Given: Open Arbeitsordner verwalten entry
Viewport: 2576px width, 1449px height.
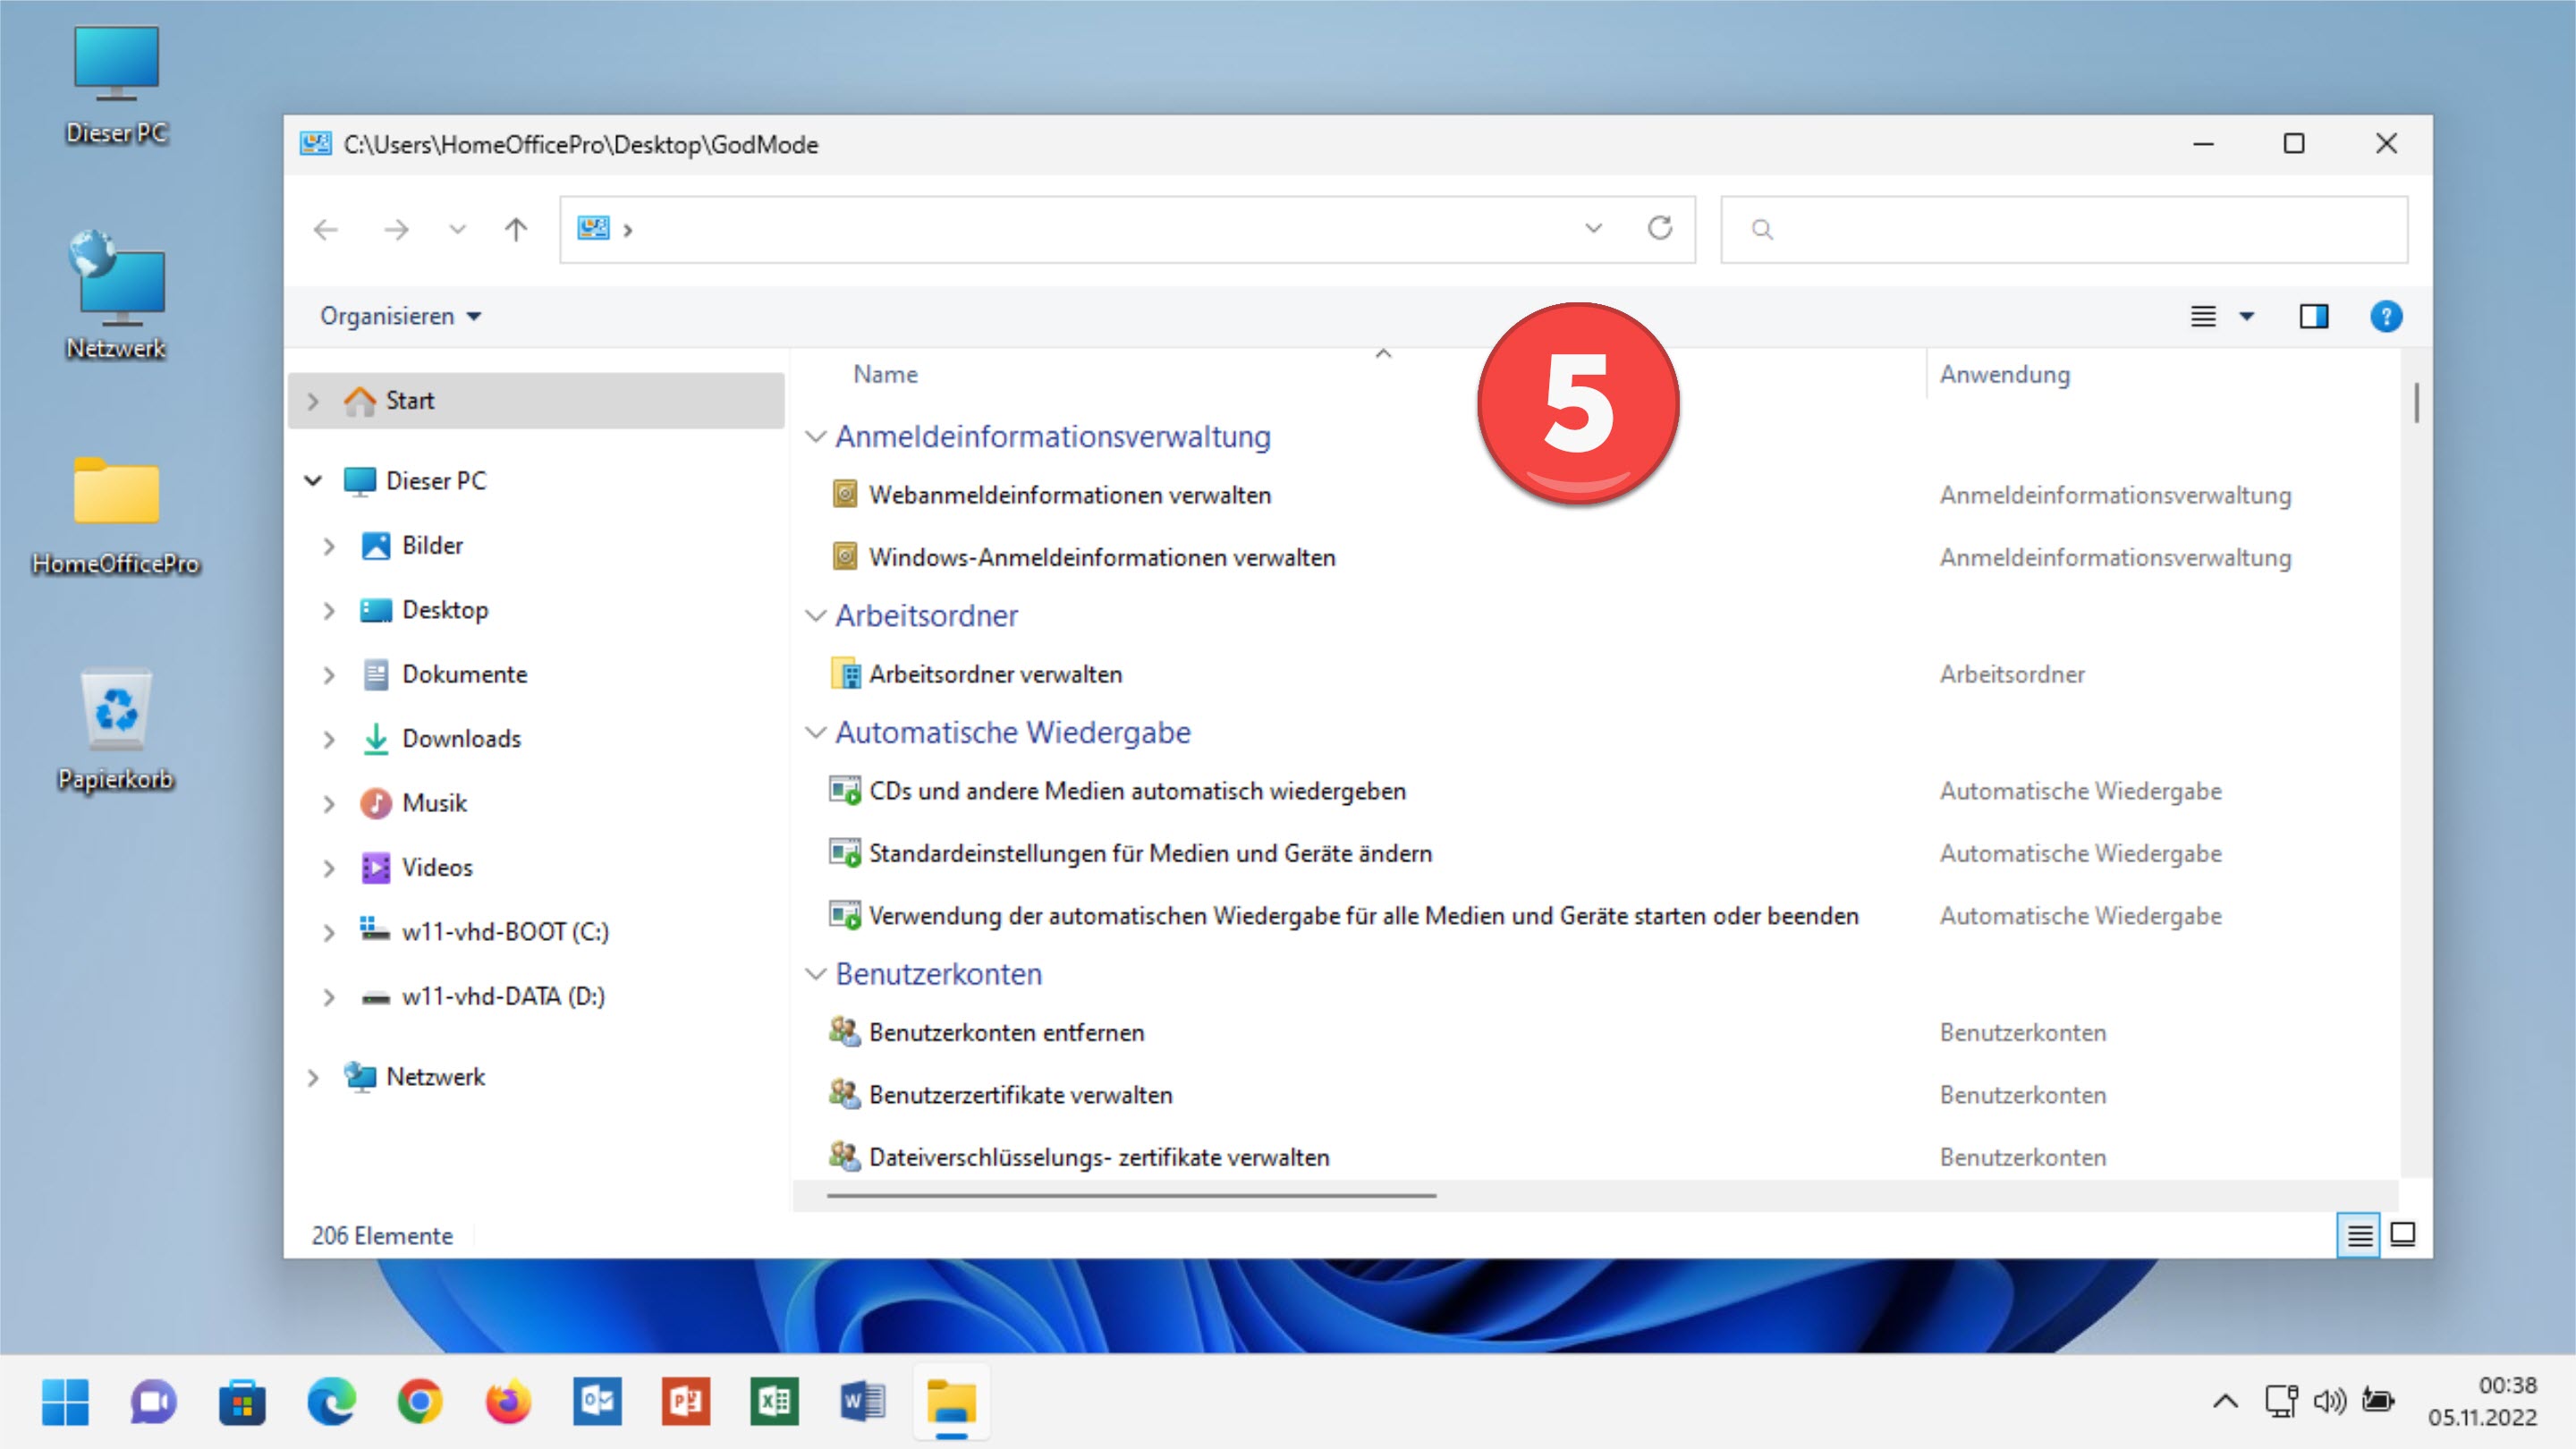Looking at the screenshot, I should pos(995,674).
